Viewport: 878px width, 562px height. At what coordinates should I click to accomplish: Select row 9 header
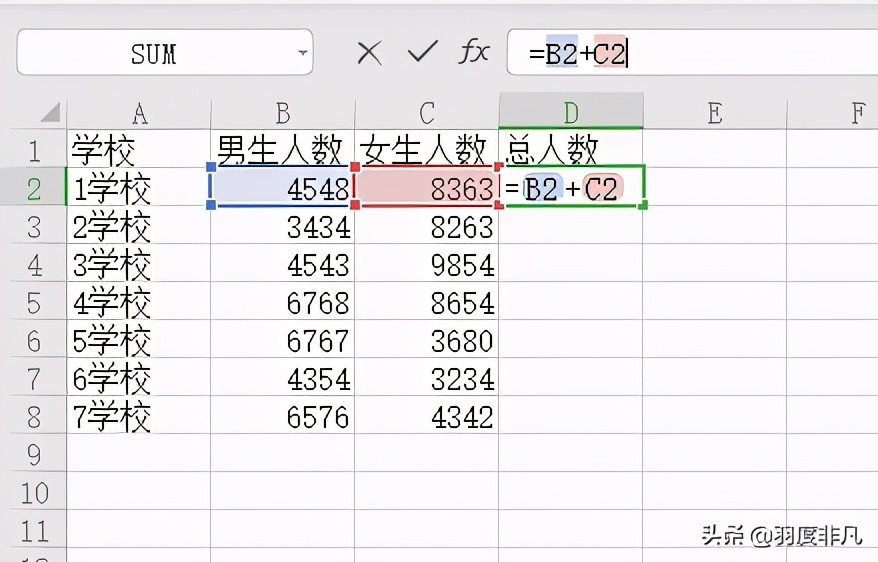click(x=34, y=454)
